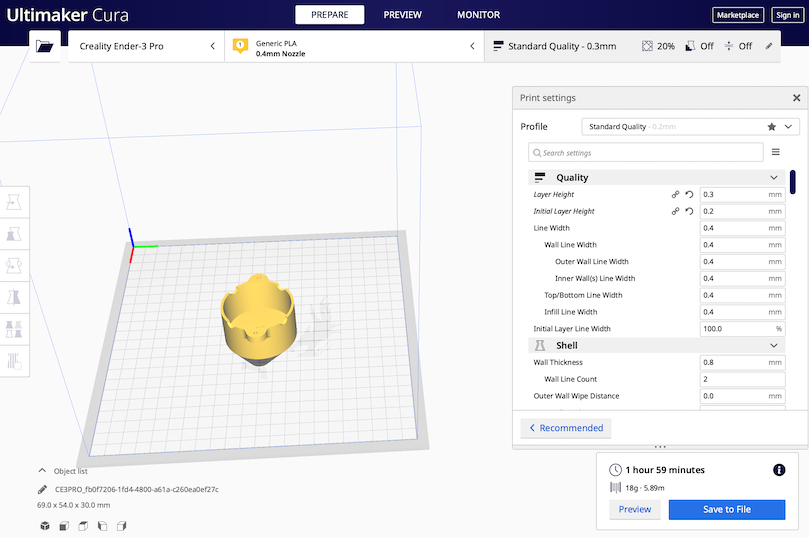Edit the Wall Line Count value
Viewport: 809px width, 538px height.
(x=742, y=379)
